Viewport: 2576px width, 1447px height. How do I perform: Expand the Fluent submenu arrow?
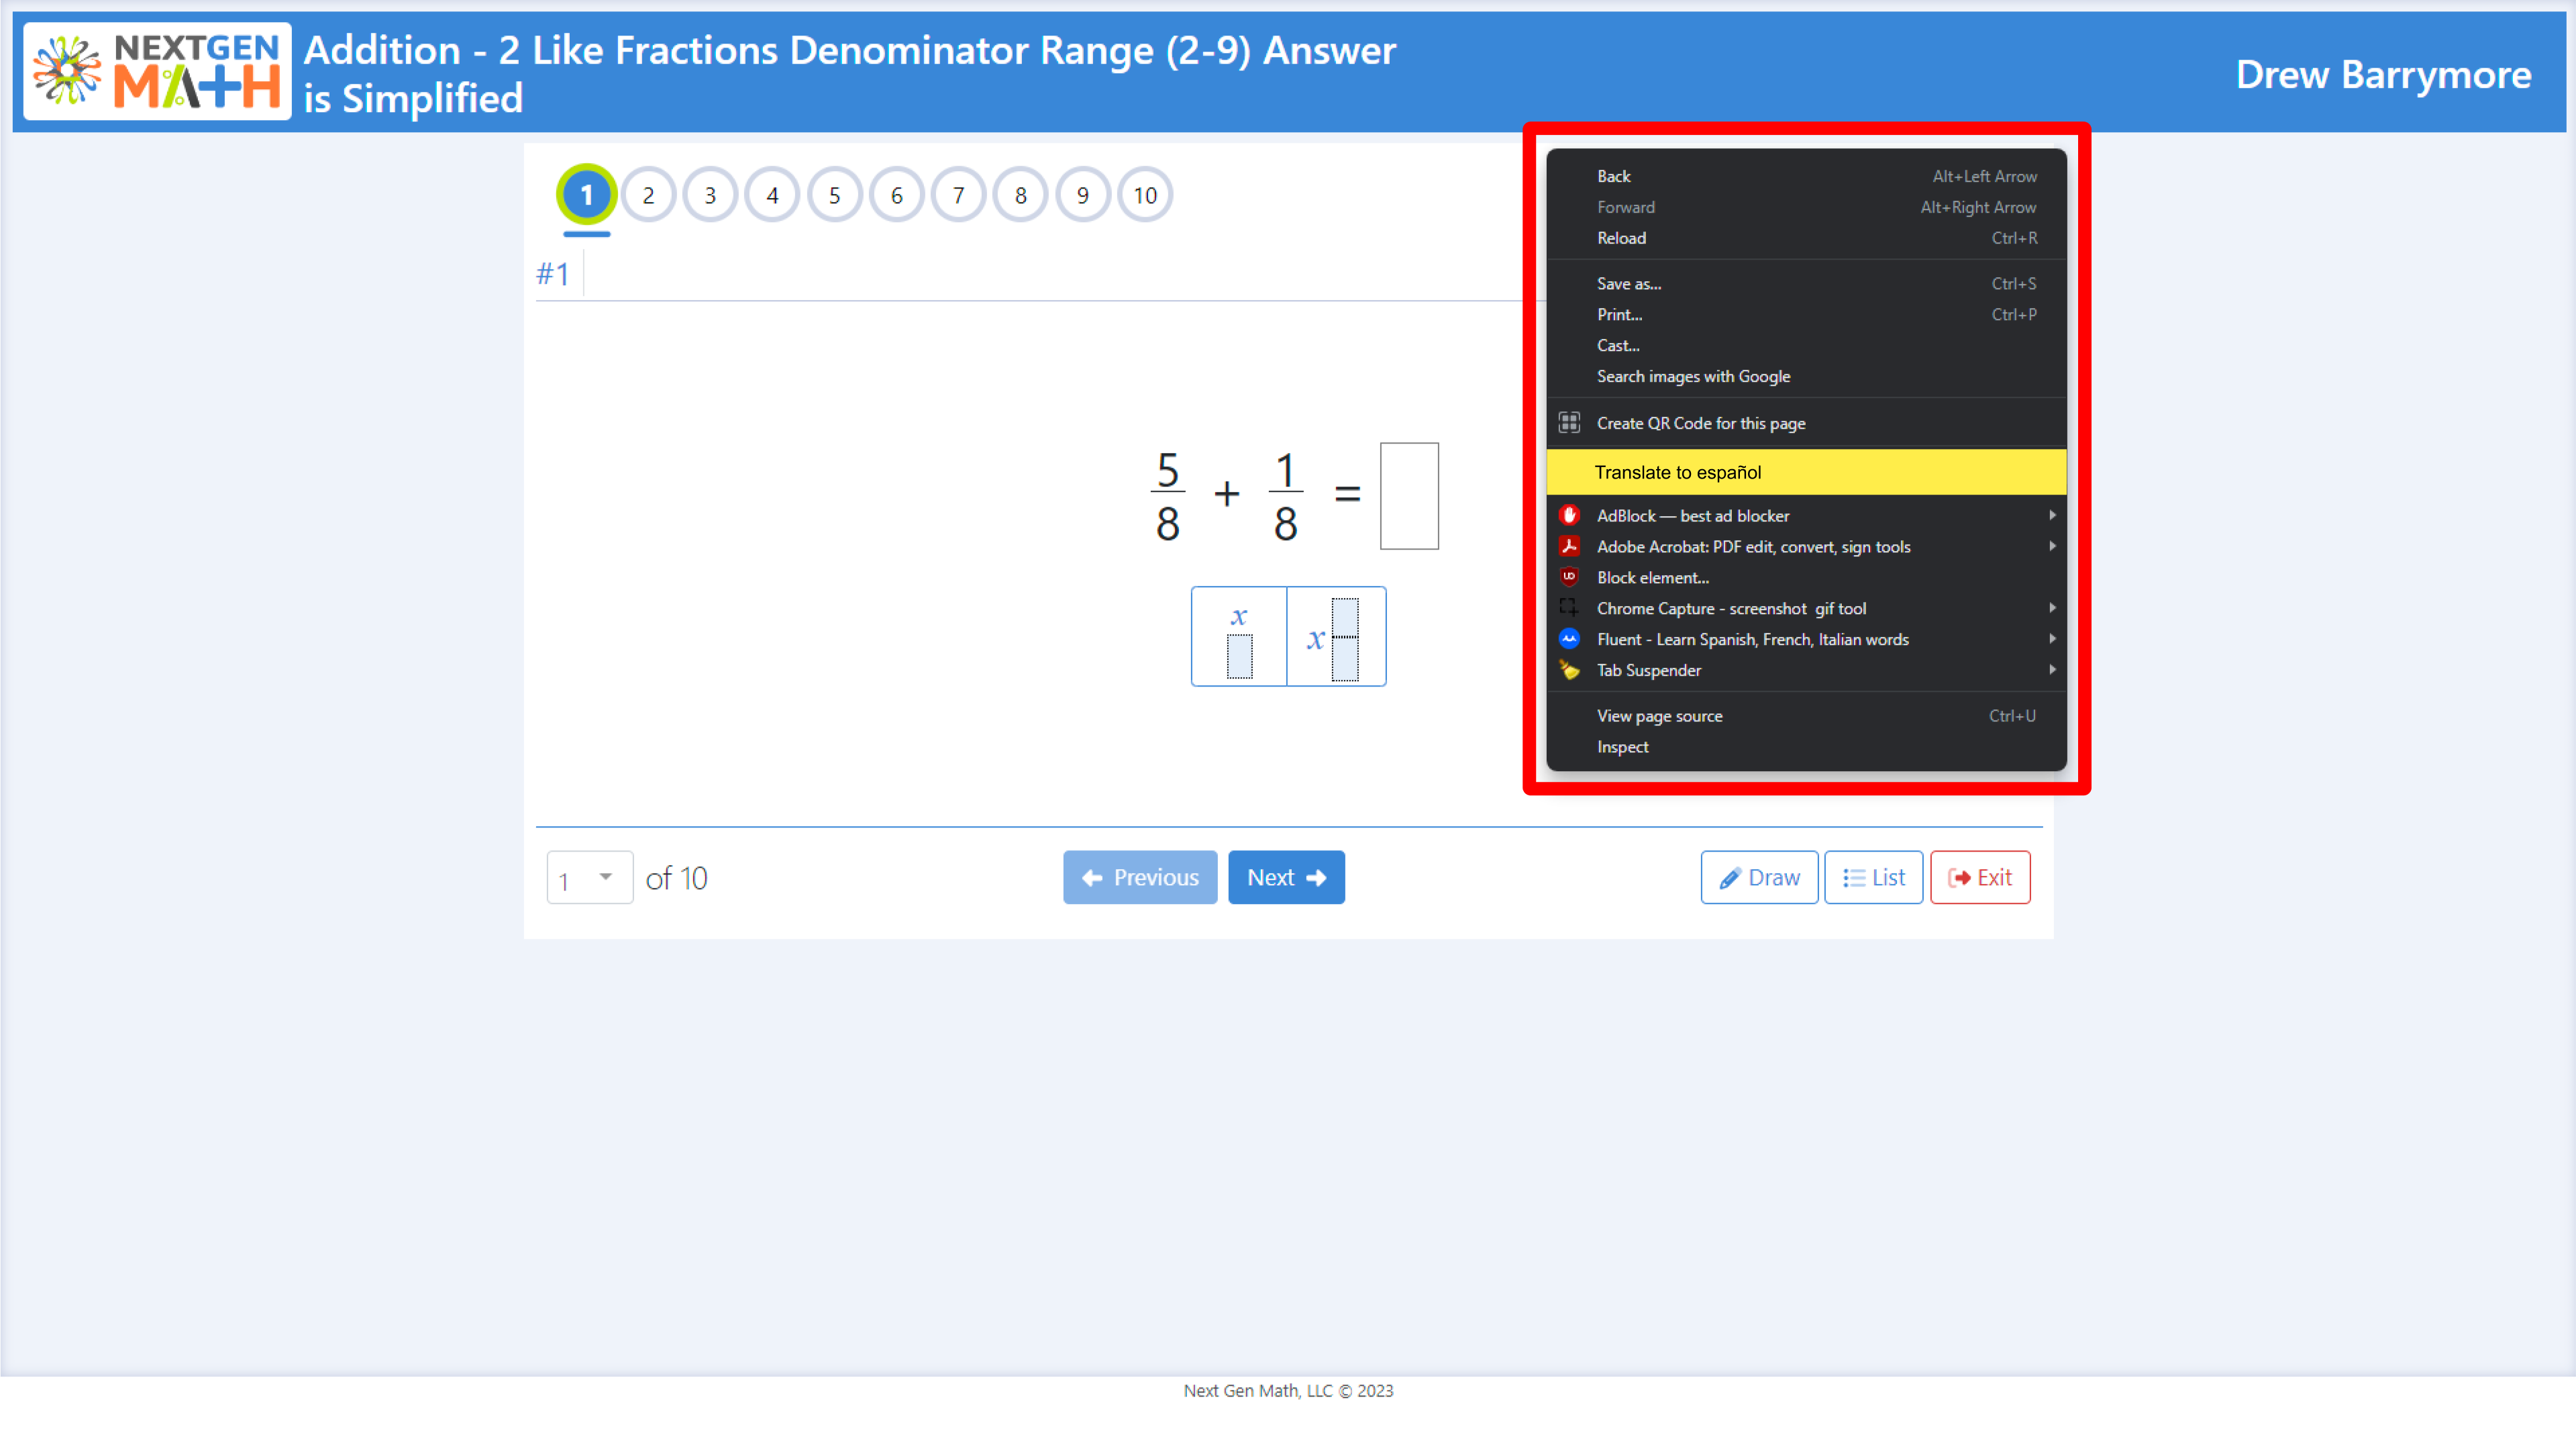click(2052, 639)
